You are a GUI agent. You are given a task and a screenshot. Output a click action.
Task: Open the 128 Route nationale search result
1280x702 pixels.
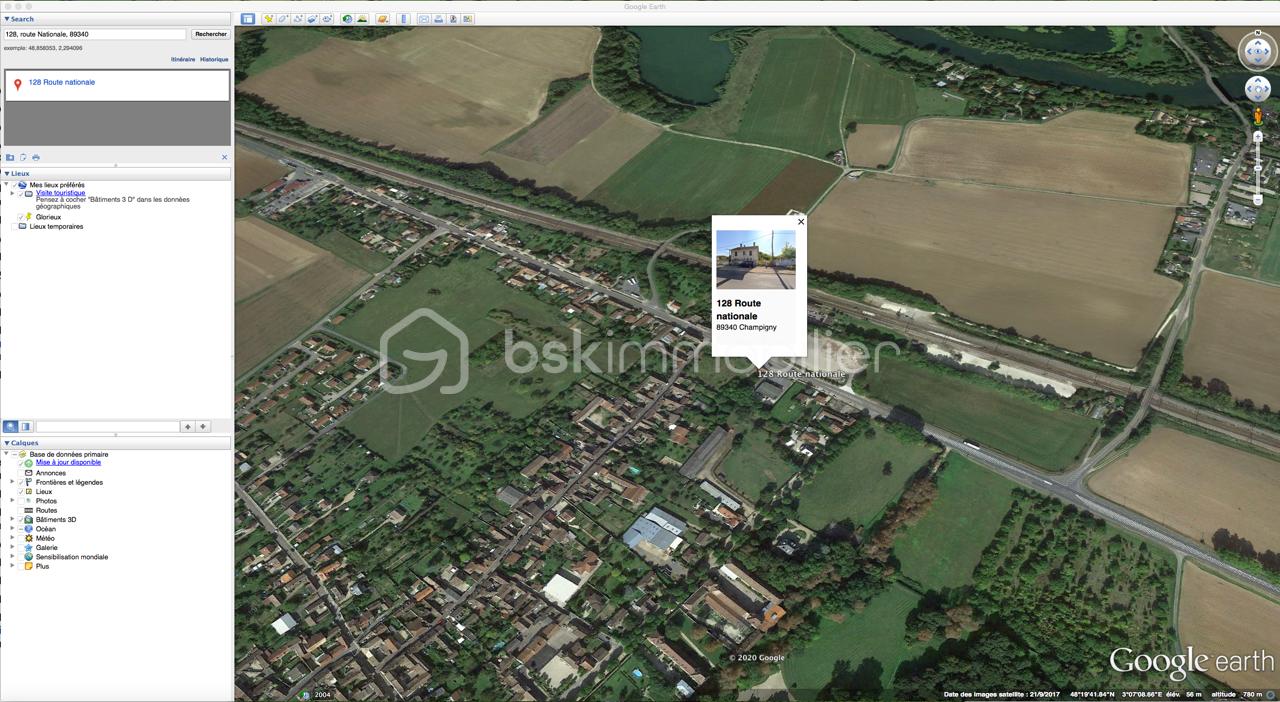coord(62,82)
